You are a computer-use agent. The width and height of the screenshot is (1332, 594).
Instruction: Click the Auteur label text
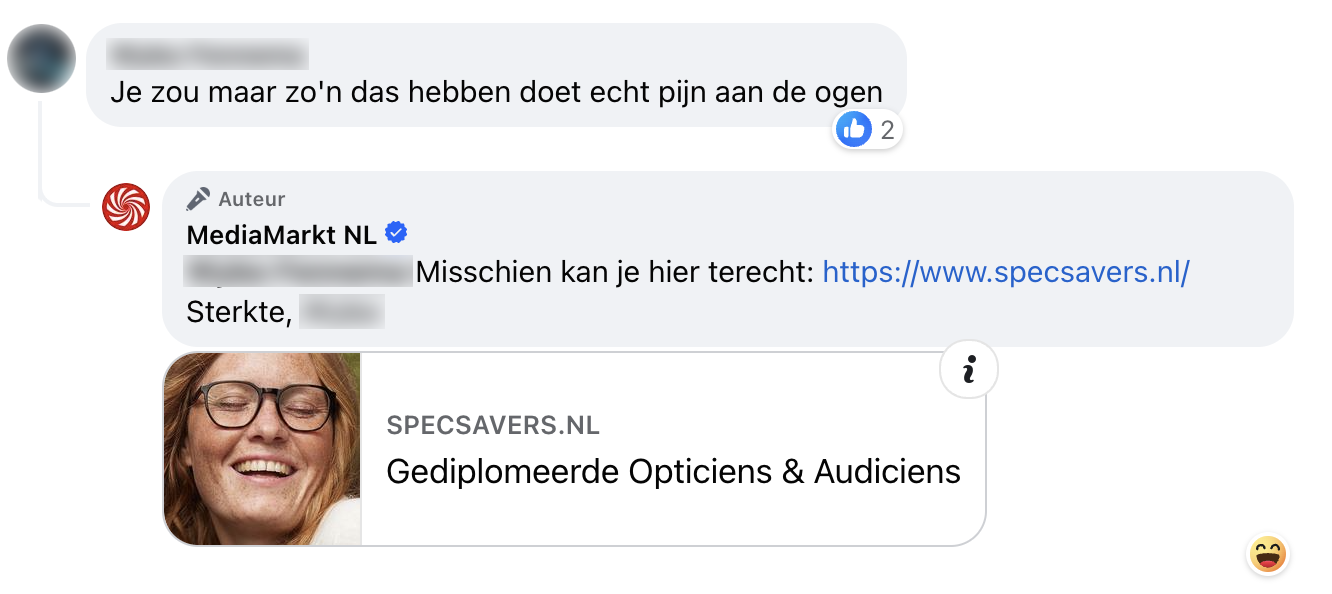(252, 199)
